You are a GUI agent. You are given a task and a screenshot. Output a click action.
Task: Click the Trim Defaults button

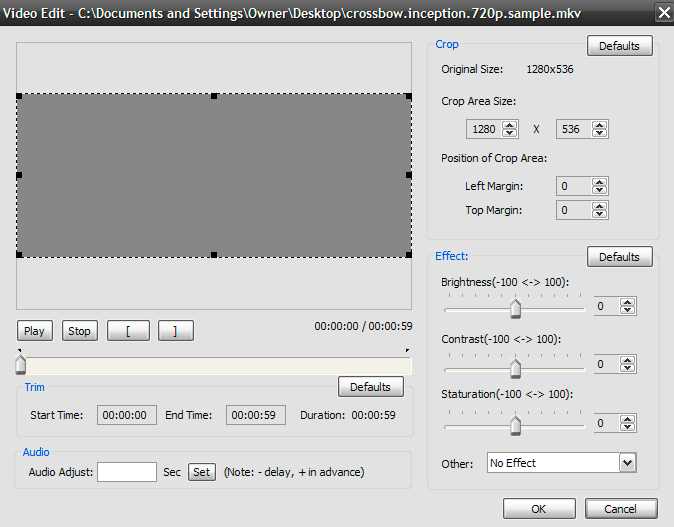[x=371, y=387]
